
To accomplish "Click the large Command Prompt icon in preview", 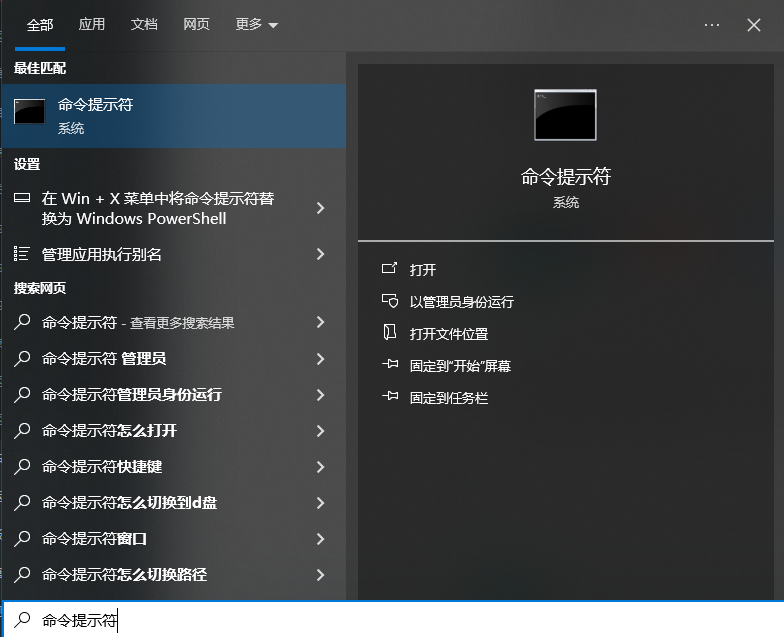I will [x=565, y=115].
